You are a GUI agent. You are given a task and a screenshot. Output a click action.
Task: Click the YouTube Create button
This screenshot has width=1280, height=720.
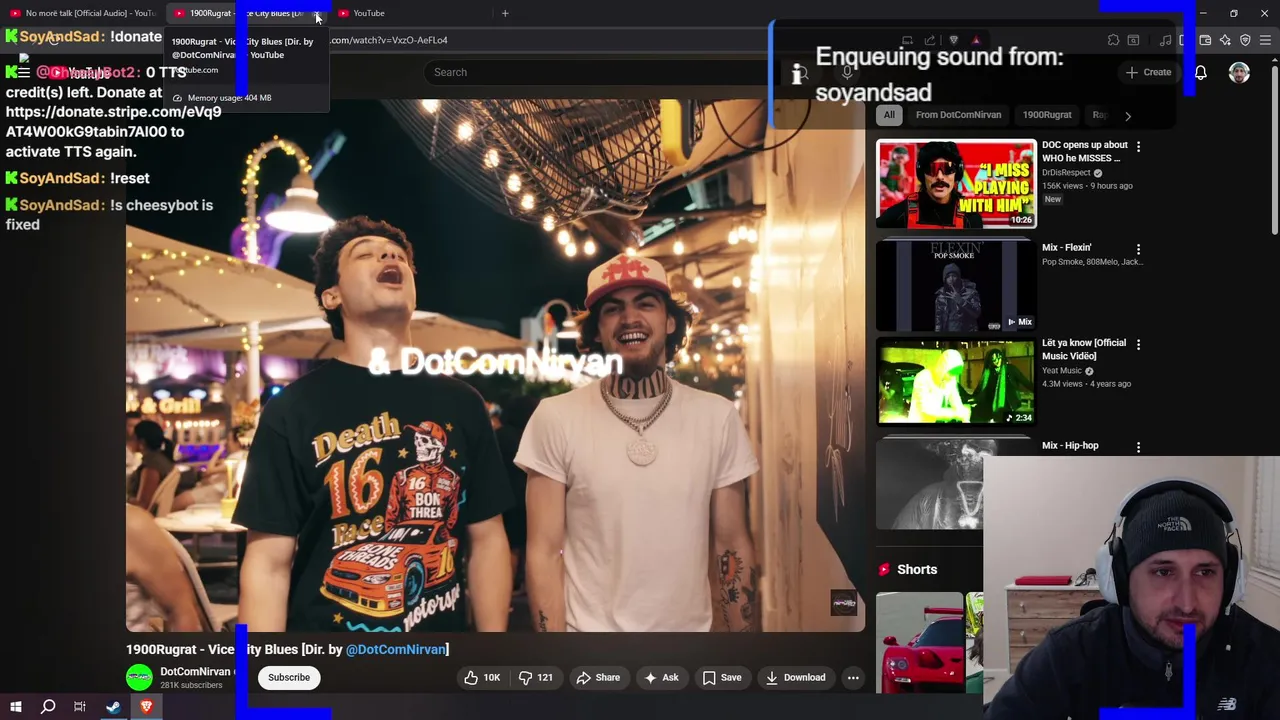pyautogui.click(x=1148, y=72)
